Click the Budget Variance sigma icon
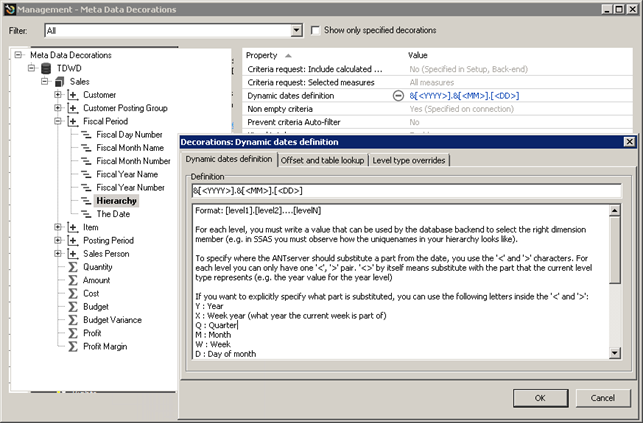 (73, 320)
